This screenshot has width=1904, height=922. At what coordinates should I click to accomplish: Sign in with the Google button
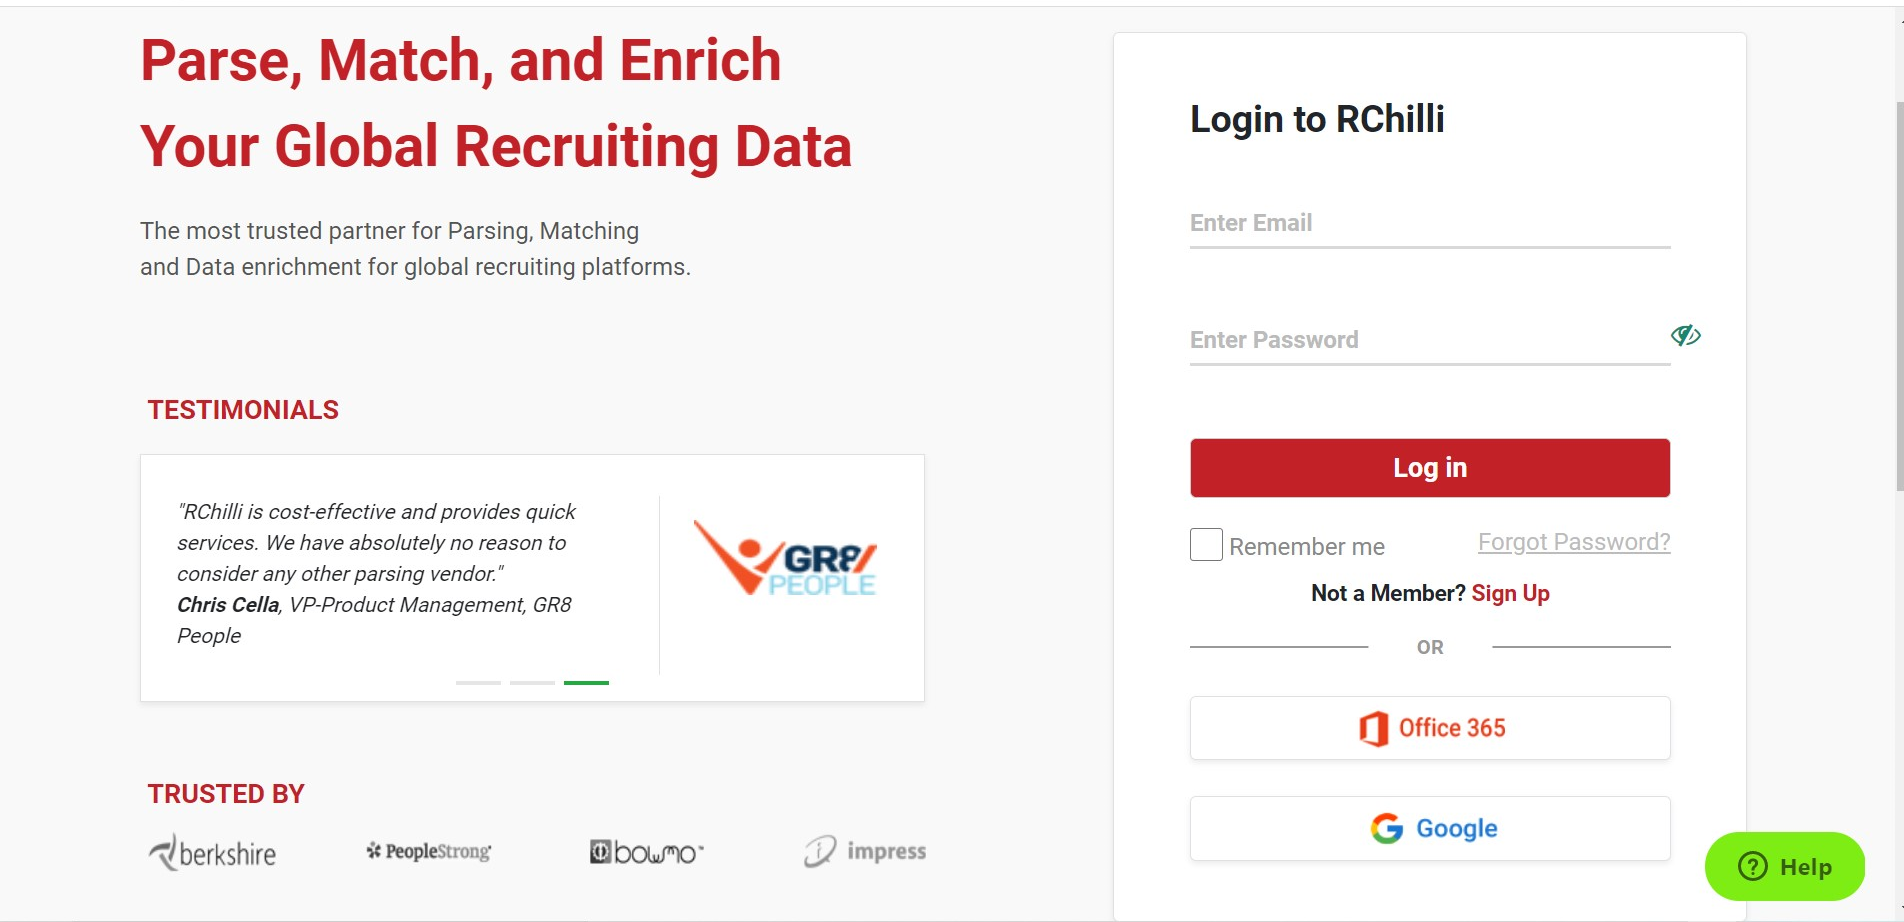[1430, 828]
